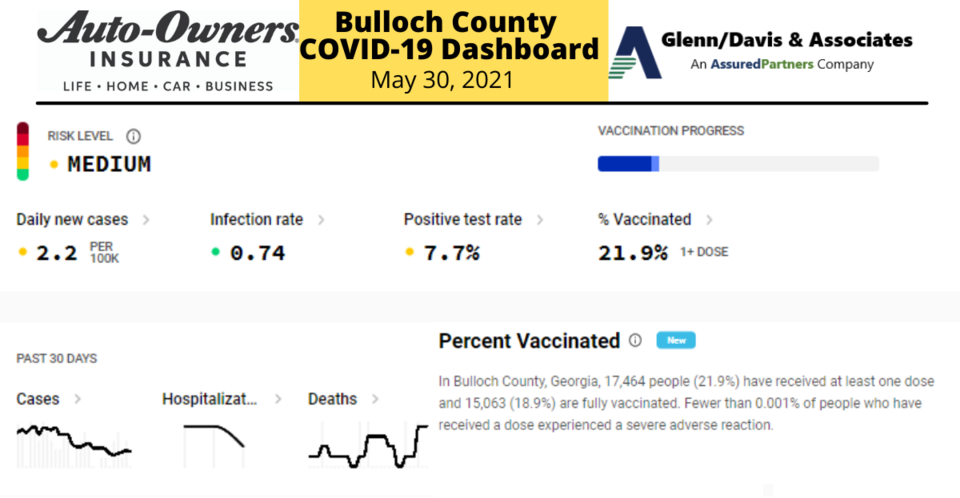Click the Bulloch County COVID-19 Dashboard title
The width and height of the screenshot is (960, 498).
[x=449, y=36]
